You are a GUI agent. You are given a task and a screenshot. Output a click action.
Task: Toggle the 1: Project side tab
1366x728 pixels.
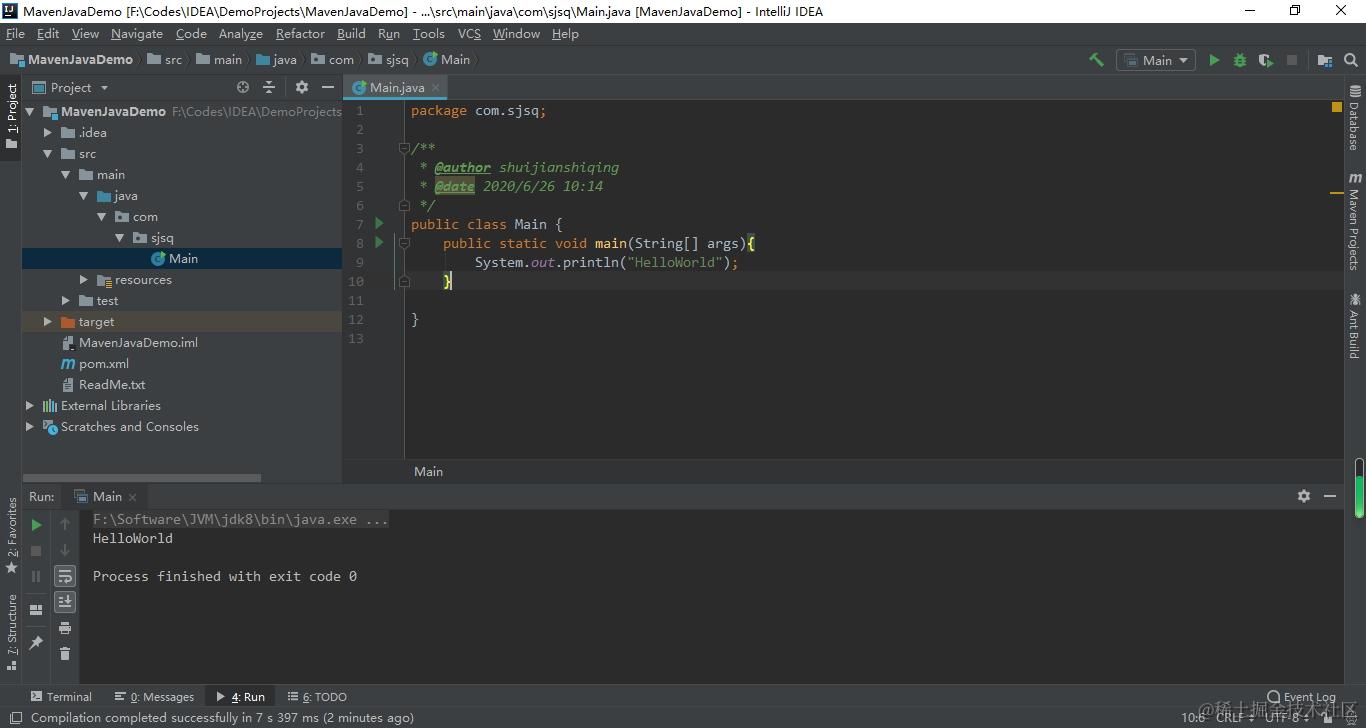click(11, 115)
